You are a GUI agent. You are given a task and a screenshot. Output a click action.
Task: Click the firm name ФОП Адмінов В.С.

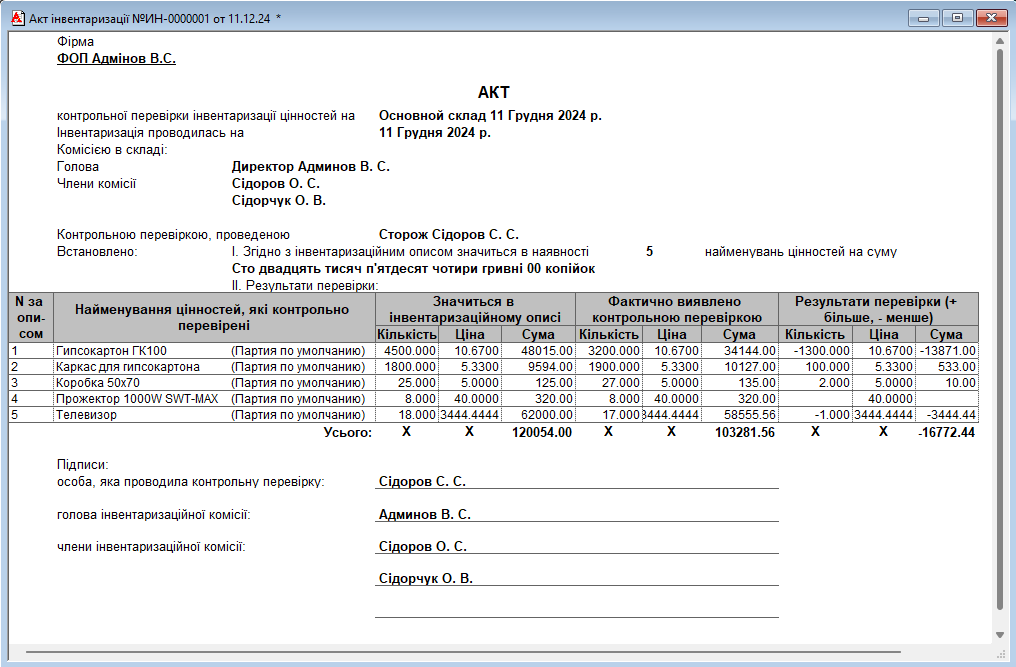click(116, 58)
